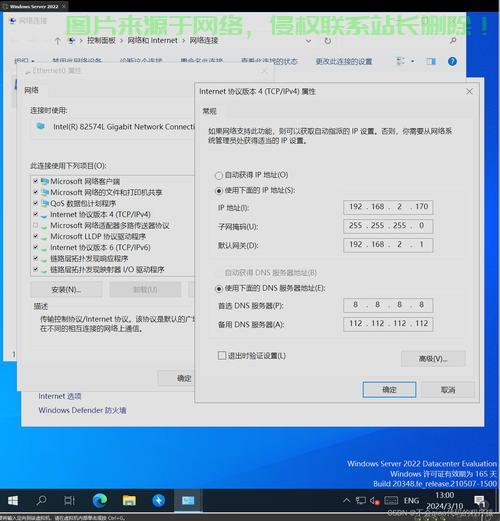Toggle Microsoft 网络客户端 checkbox
The height and width of the screenshot is (521, 500).
point(36,181)
